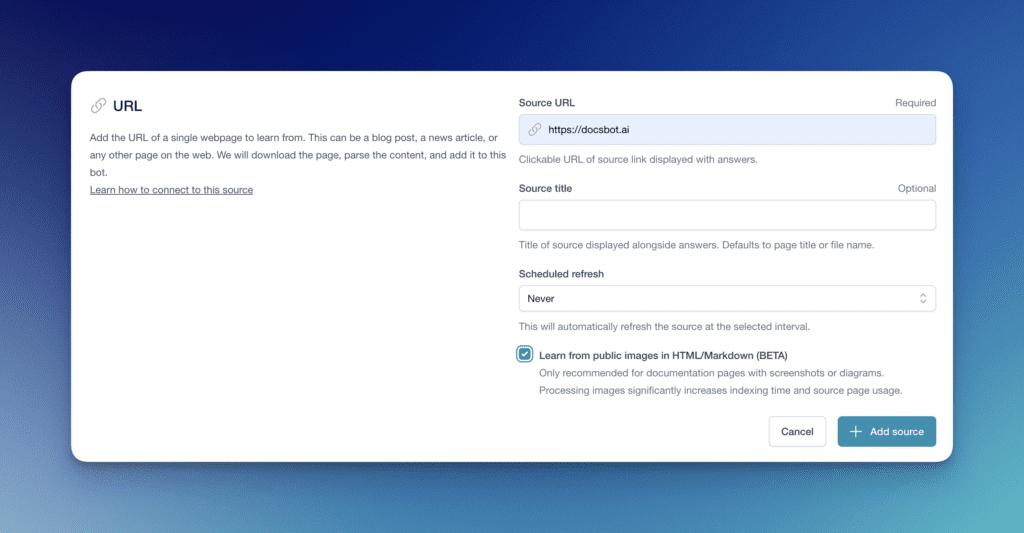Click the 'Learn from public images in HTML/Markdown' label
This screenshot has height=533, width=1024.
(663, 355)
